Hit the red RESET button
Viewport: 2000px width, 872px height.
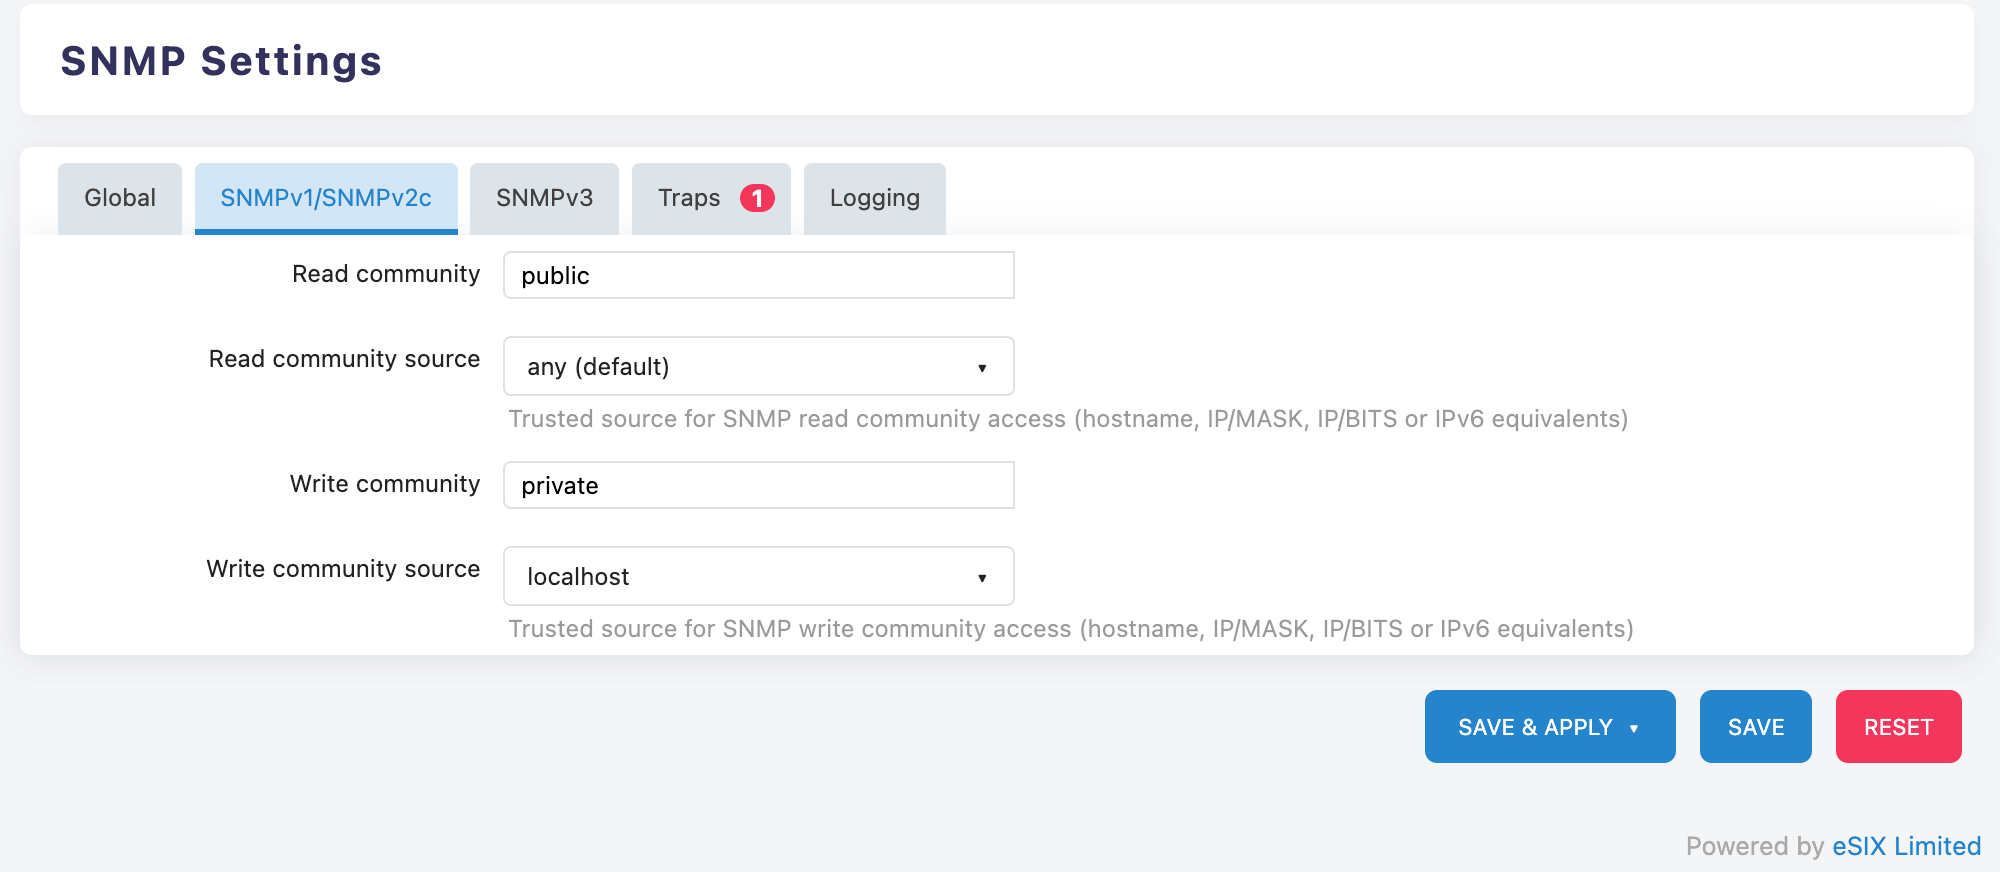(x=1898, y=727)
